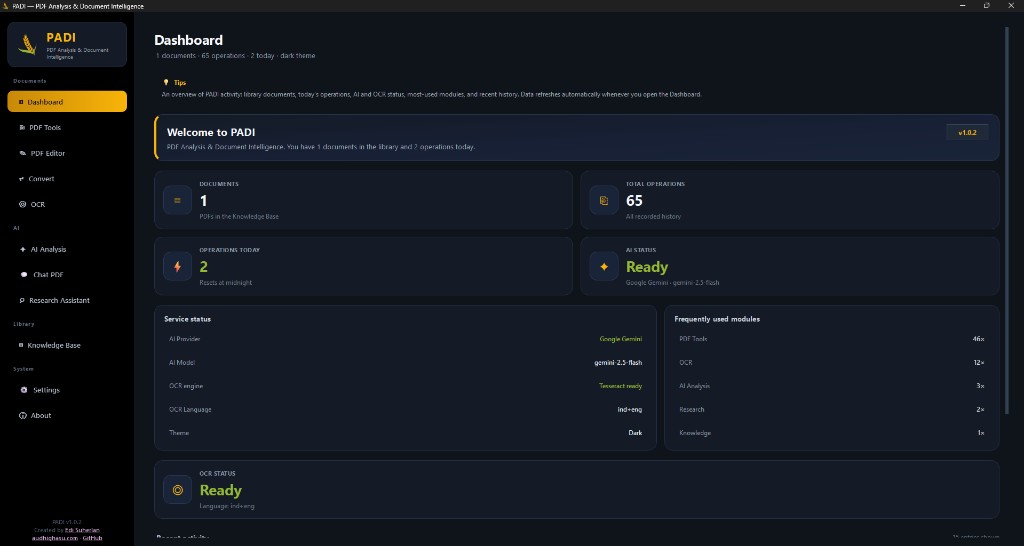Click the OCR sidebar icon
Screen dimensions: 1024x546
point(23,204)
